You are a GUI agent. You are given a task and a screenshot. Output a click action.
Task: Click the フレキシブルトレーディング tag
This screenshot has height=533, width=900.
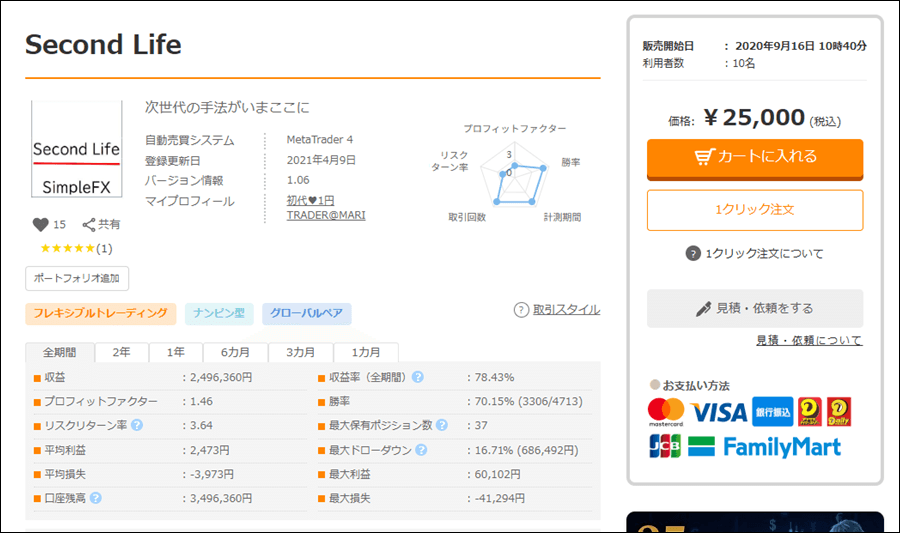click(101, 314)
